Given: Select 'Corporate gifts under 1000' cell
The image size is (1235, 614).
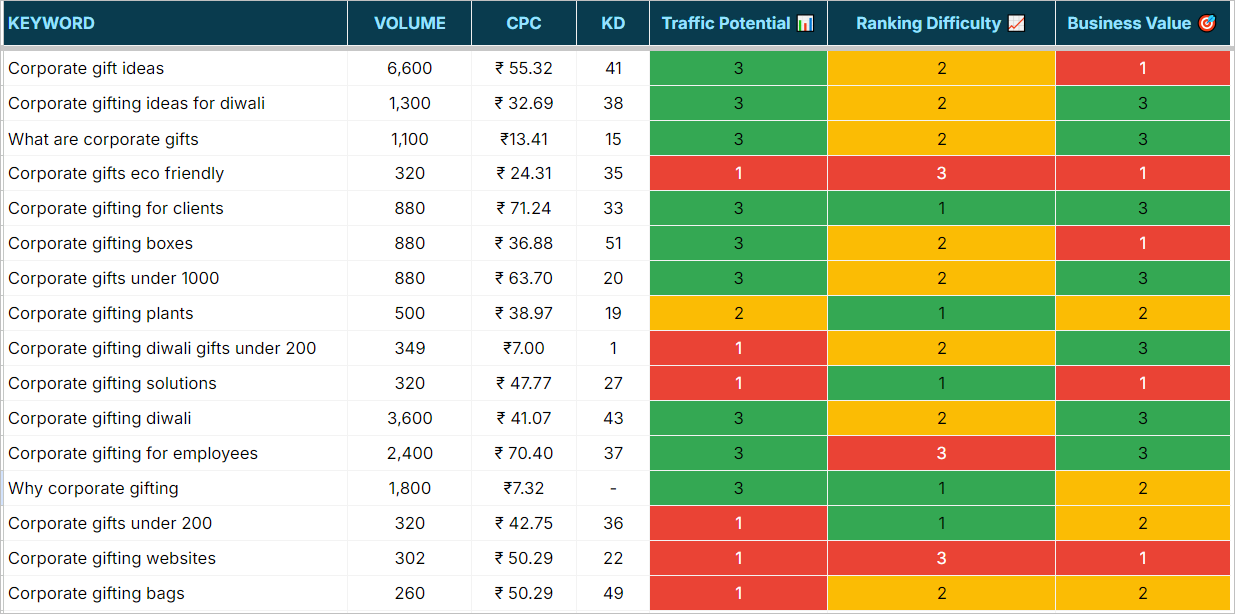Looking at the screenshot, I should click(x=175, y=278).
